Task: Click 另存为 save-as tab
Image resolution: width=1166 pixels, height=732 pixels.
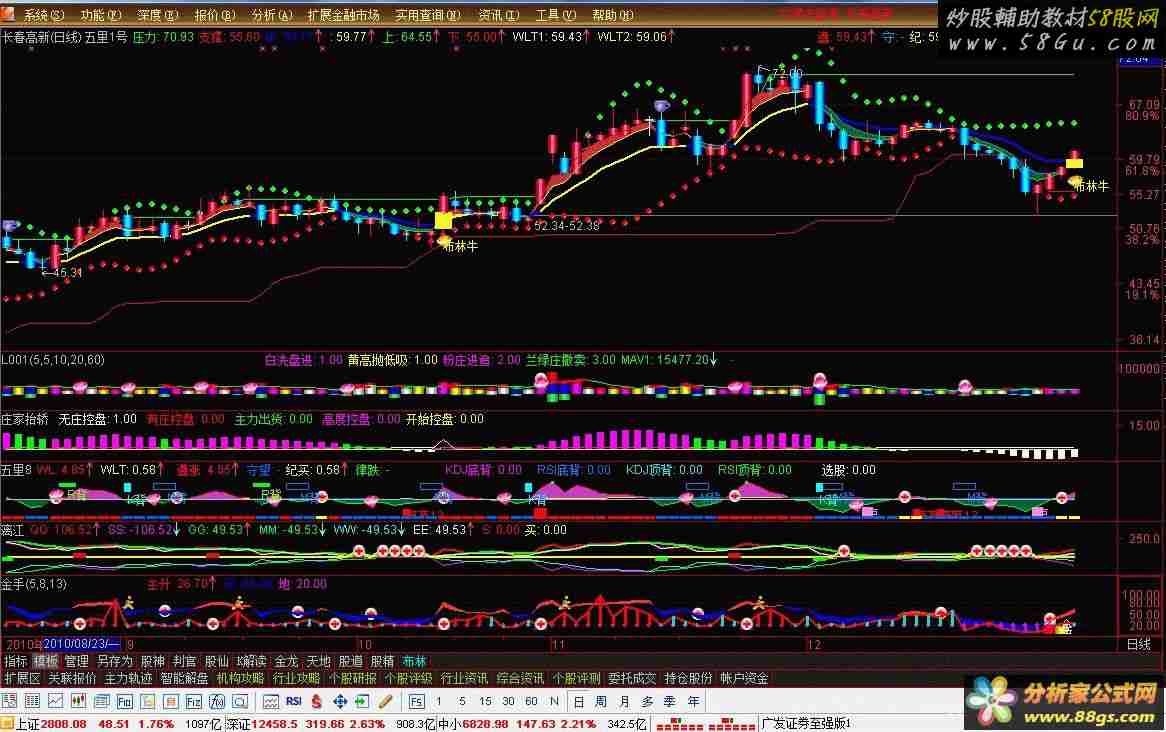Action: coord(115,661)
